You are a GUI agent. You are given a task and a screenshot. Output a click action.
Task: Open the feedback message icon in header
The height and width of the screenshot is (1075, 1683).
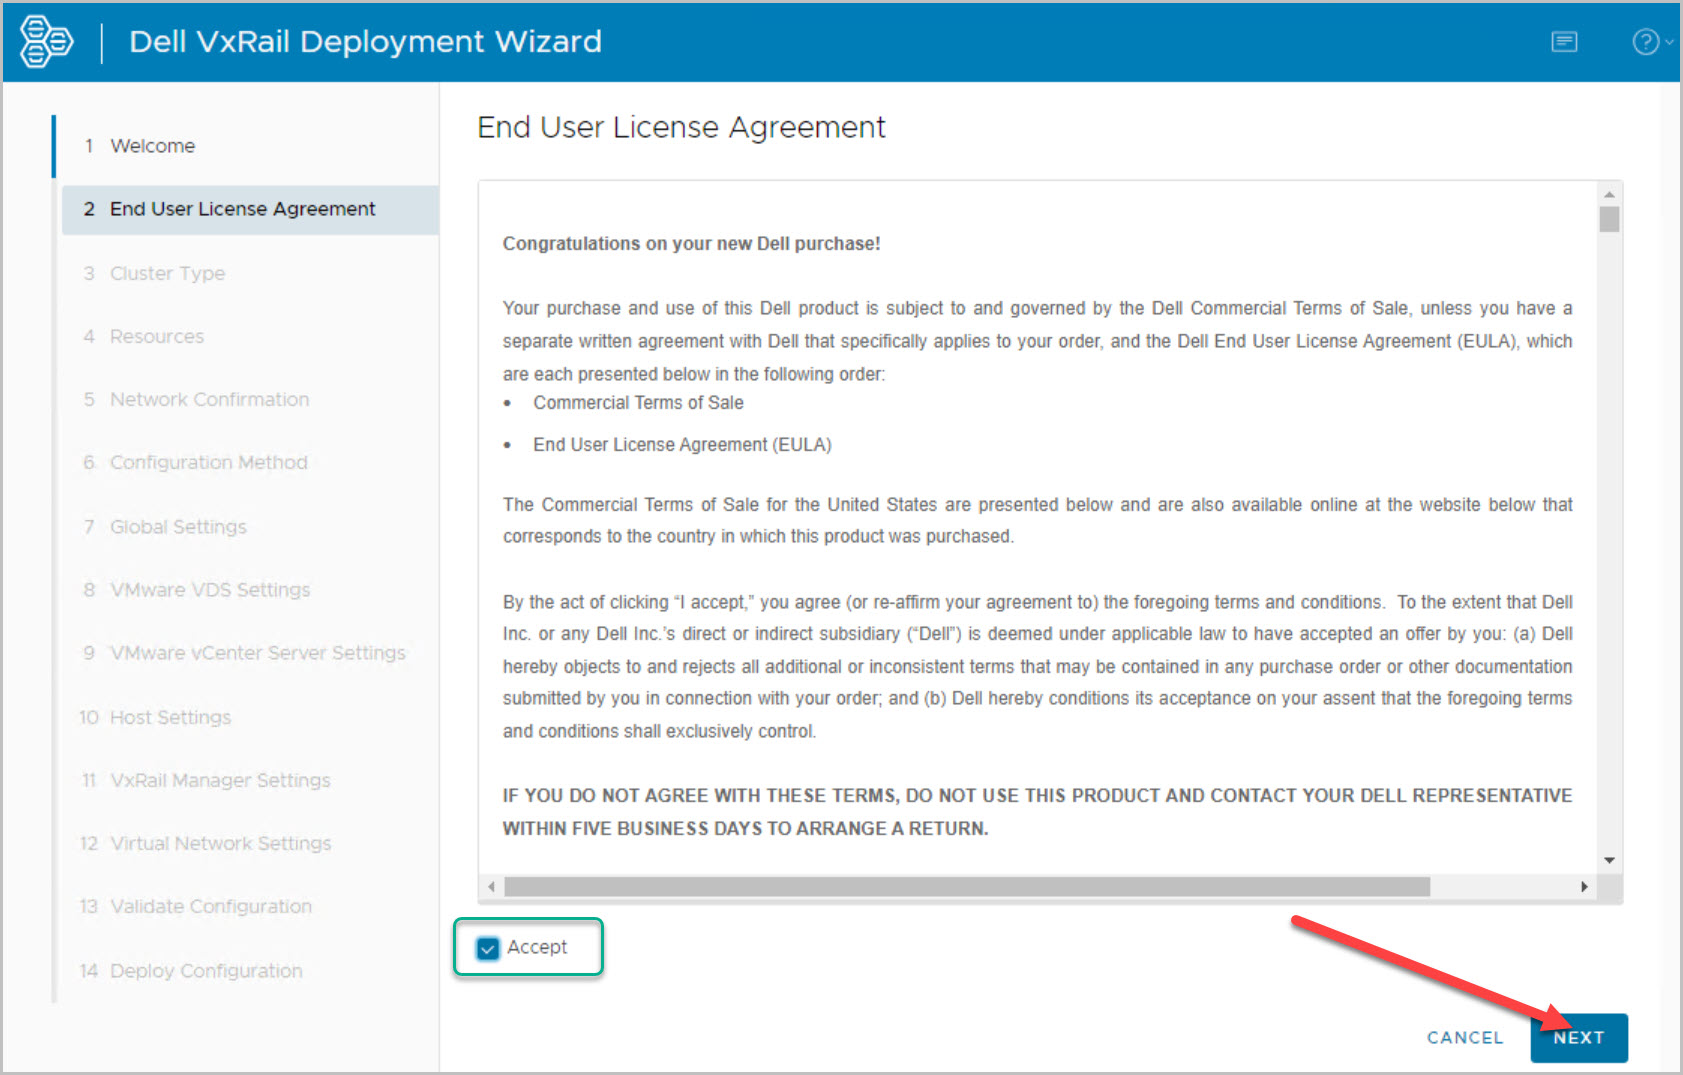coord(1564,42)
